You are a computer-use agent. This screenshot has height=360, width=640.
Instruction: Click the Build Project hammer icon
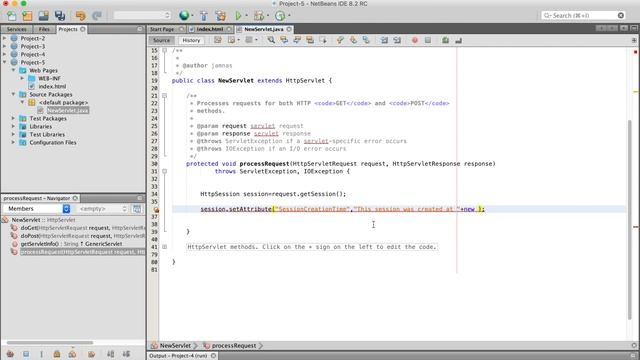[204, 16]
